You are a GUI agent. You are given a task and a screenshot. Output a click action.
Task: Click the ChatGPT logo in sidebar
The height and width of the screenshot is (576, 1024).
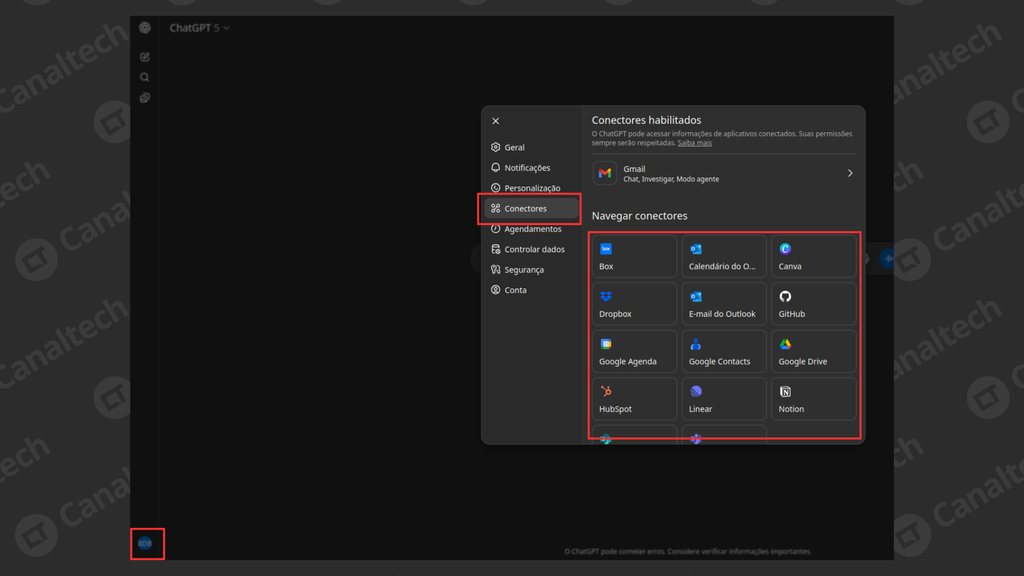pos(145,27)
